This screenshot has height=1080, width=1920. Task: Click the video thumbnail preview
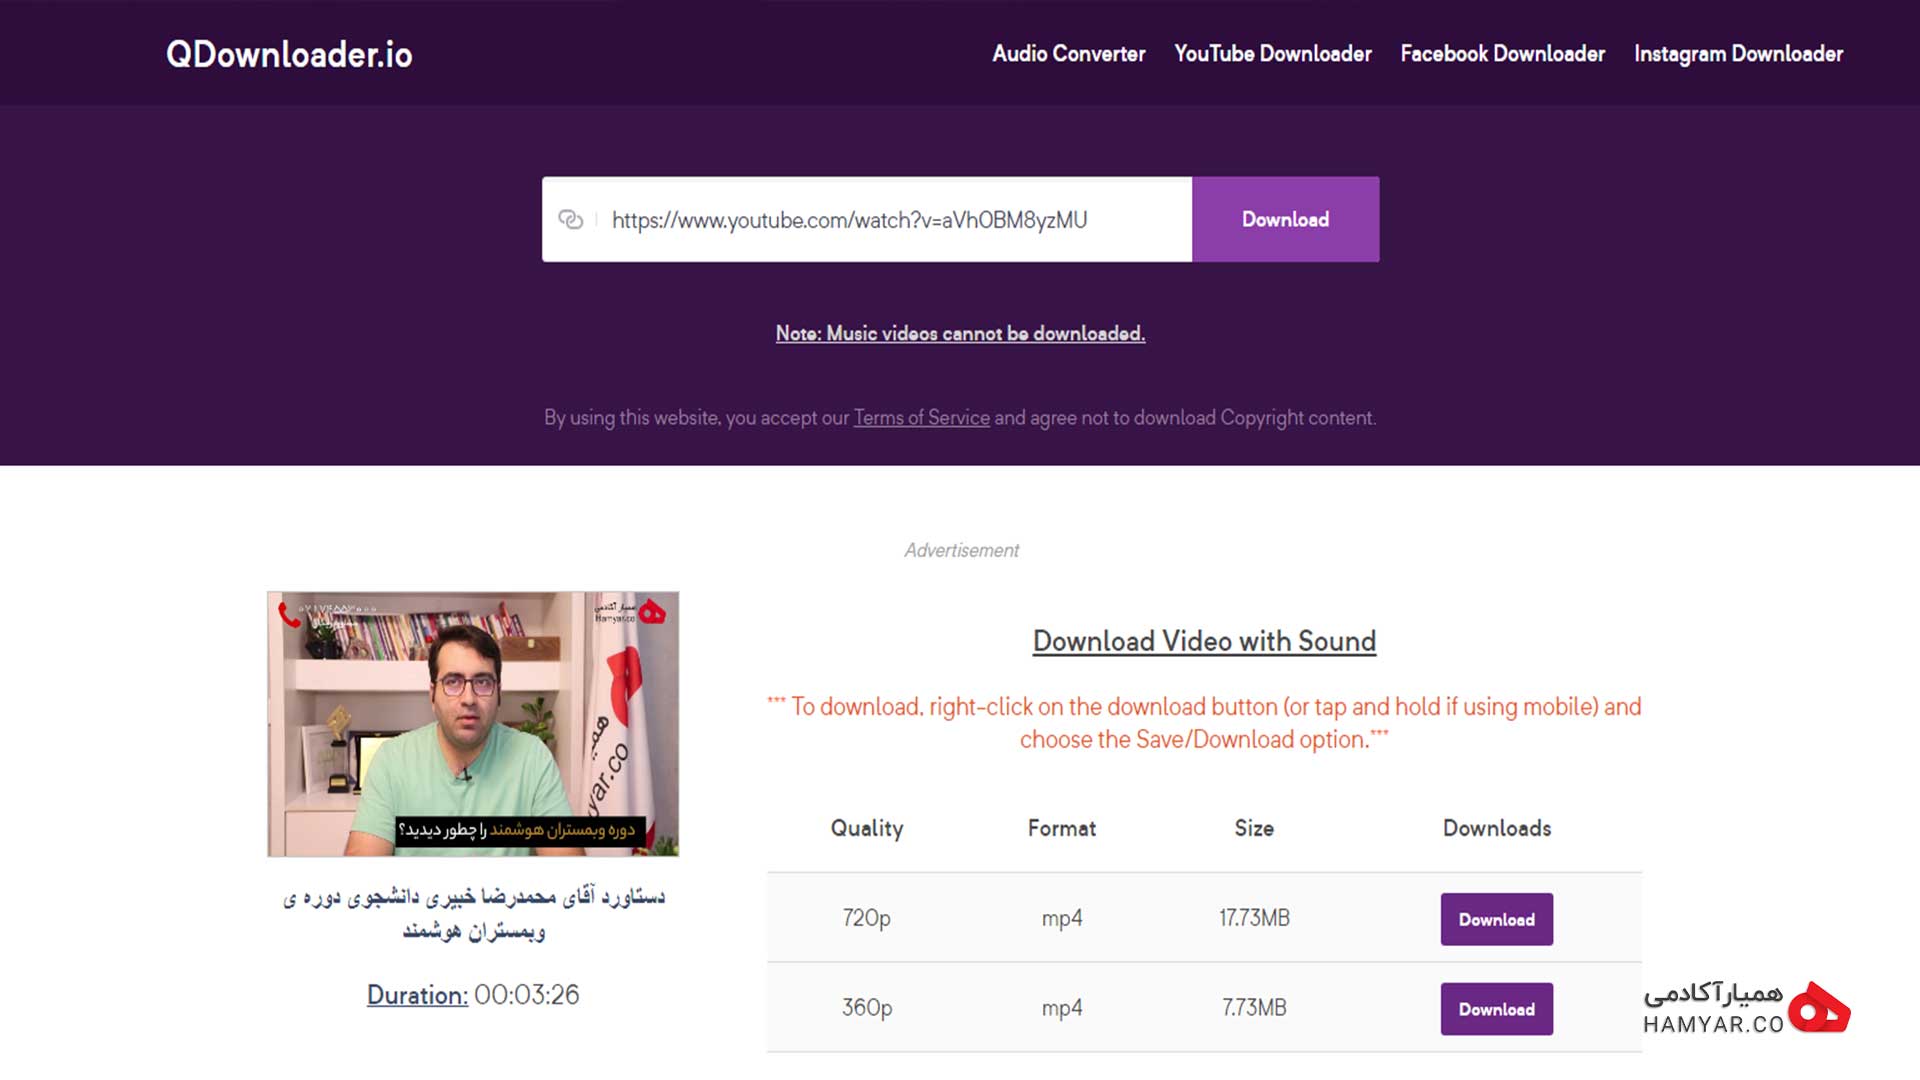coord(473,724)
